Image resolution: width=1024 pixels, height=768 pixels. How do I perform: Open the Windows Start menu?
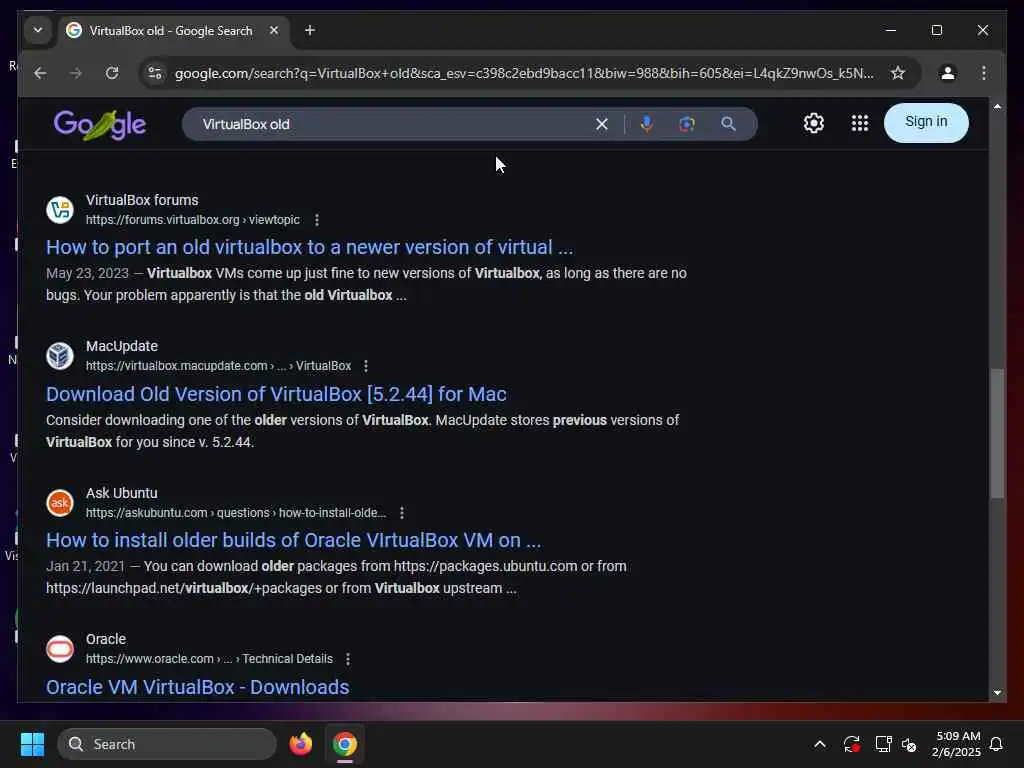point(32,744)
